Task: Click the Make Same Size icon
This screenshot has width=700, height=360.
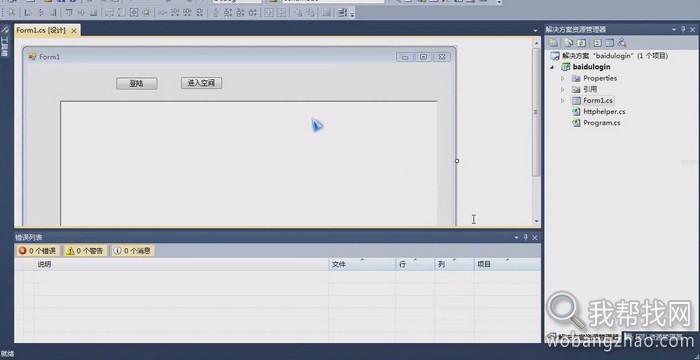Action: (133, 13)
